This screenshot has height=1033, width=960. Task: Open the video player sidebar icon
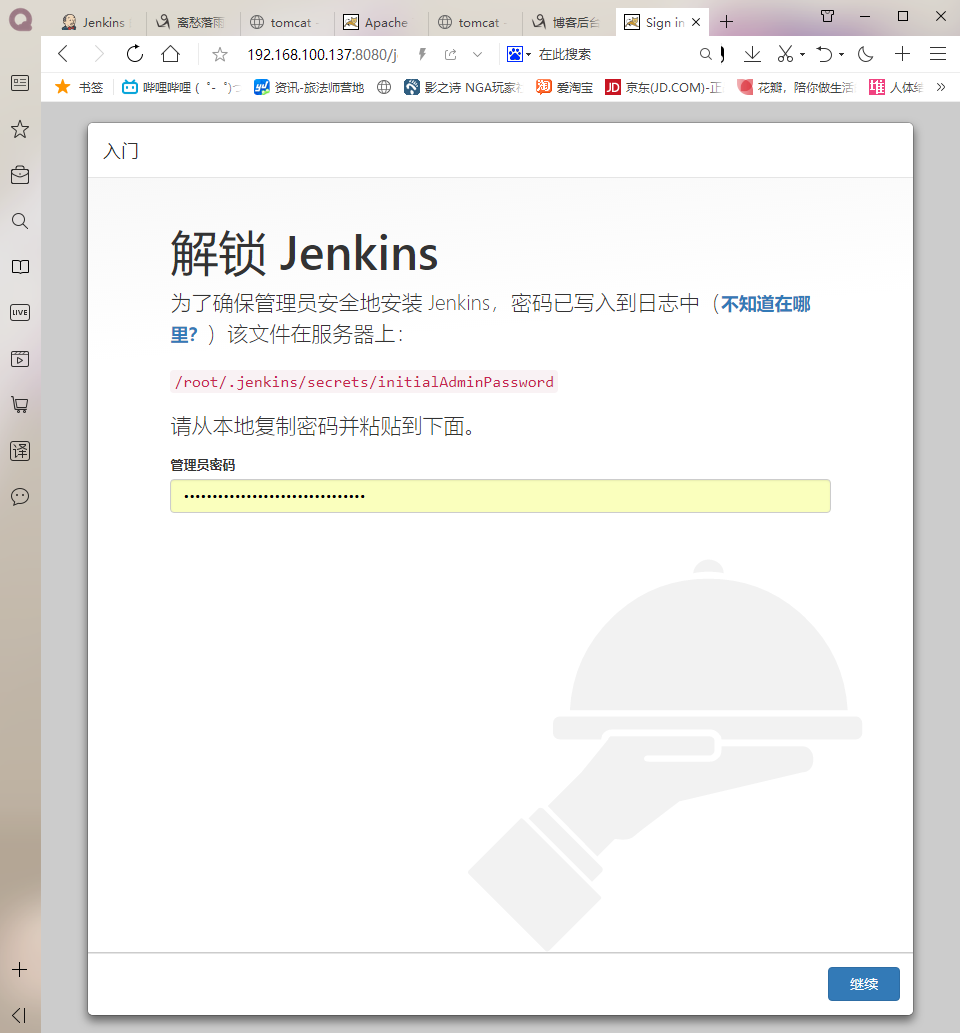(x=20, y=359)
